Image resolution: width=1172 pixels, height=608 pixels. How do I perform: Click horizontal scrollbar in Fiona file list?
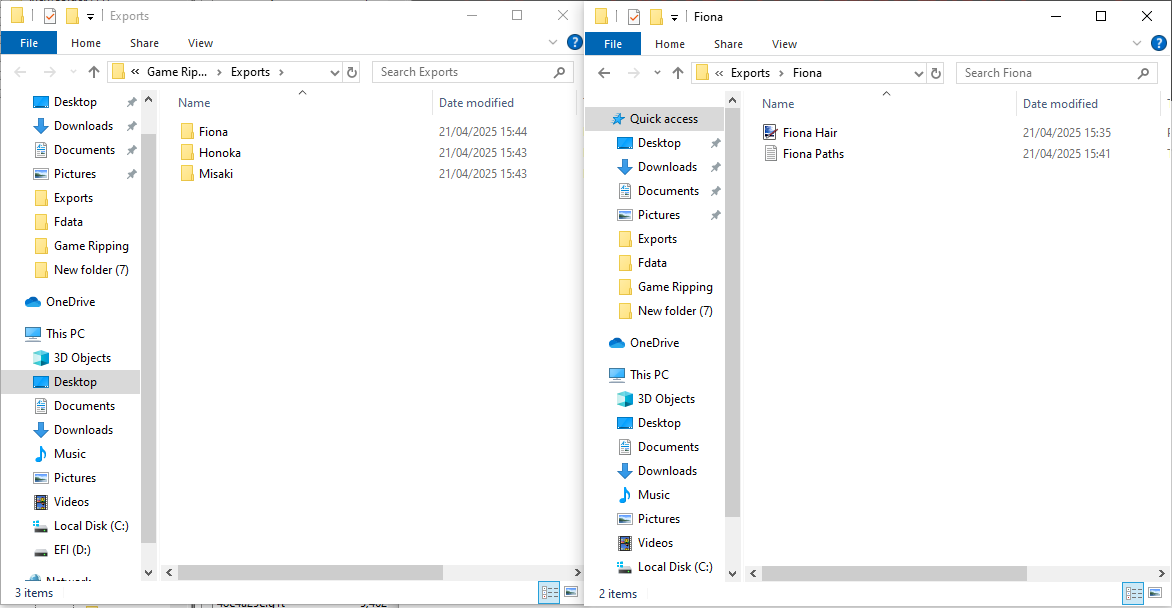click(894, 574)
